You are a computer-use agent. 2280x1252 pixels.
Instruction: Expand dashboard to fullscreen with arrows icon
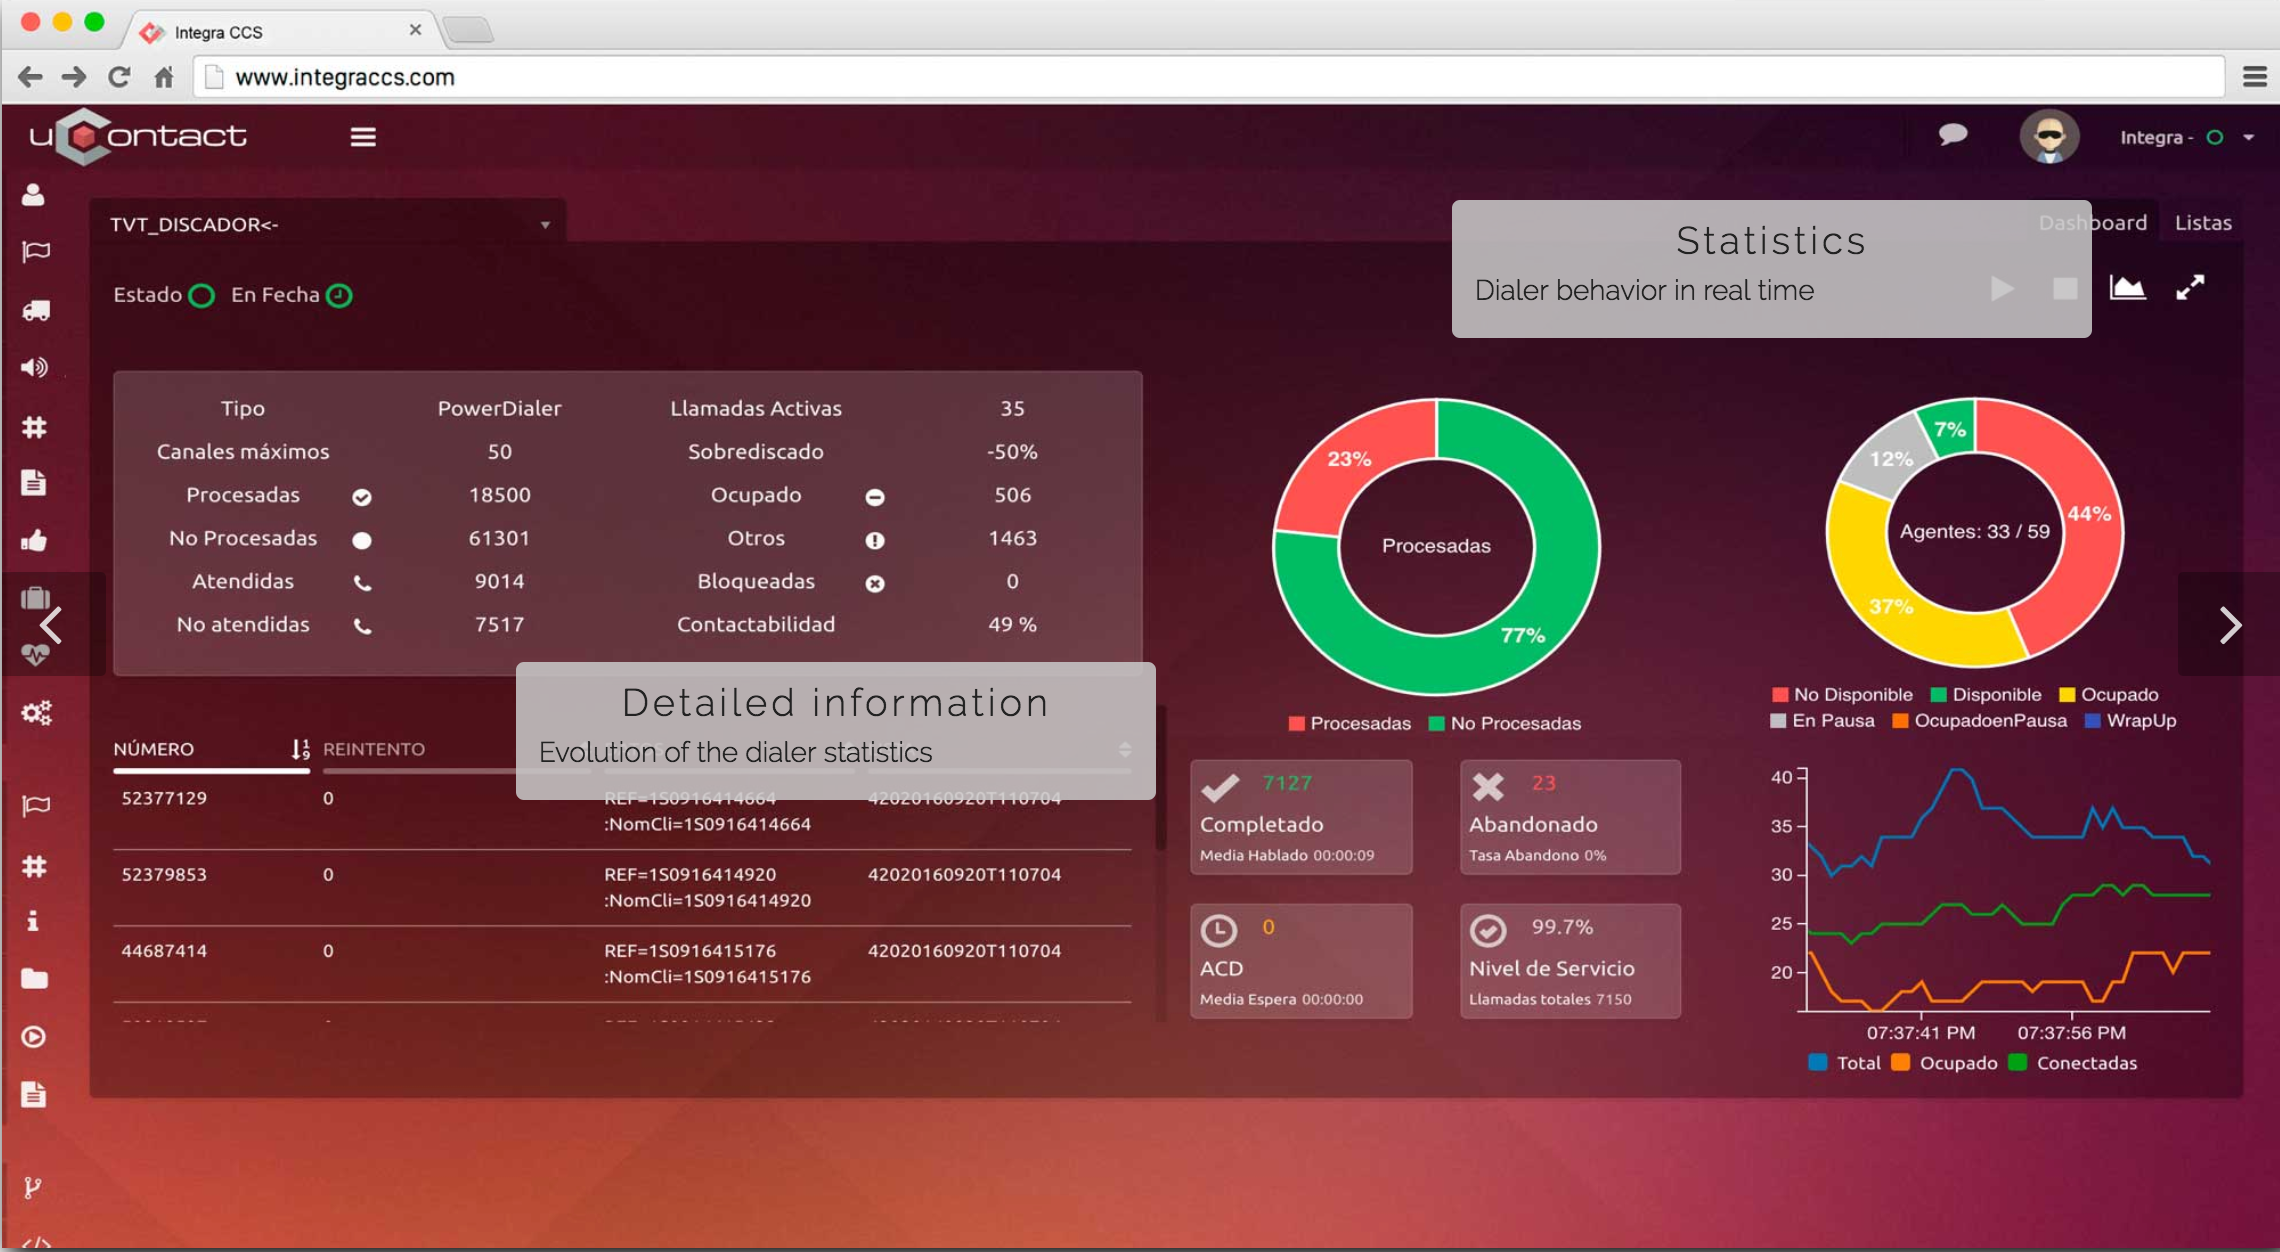(x=2190, y=288)
